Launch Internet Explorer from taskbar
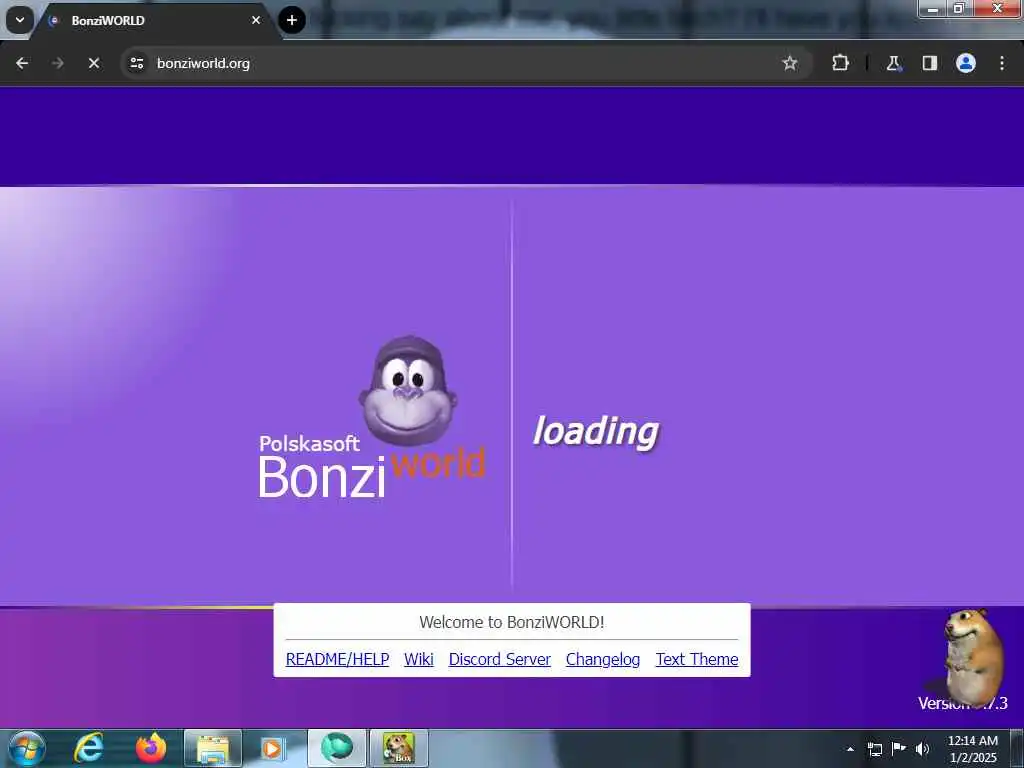 [88, 748]
